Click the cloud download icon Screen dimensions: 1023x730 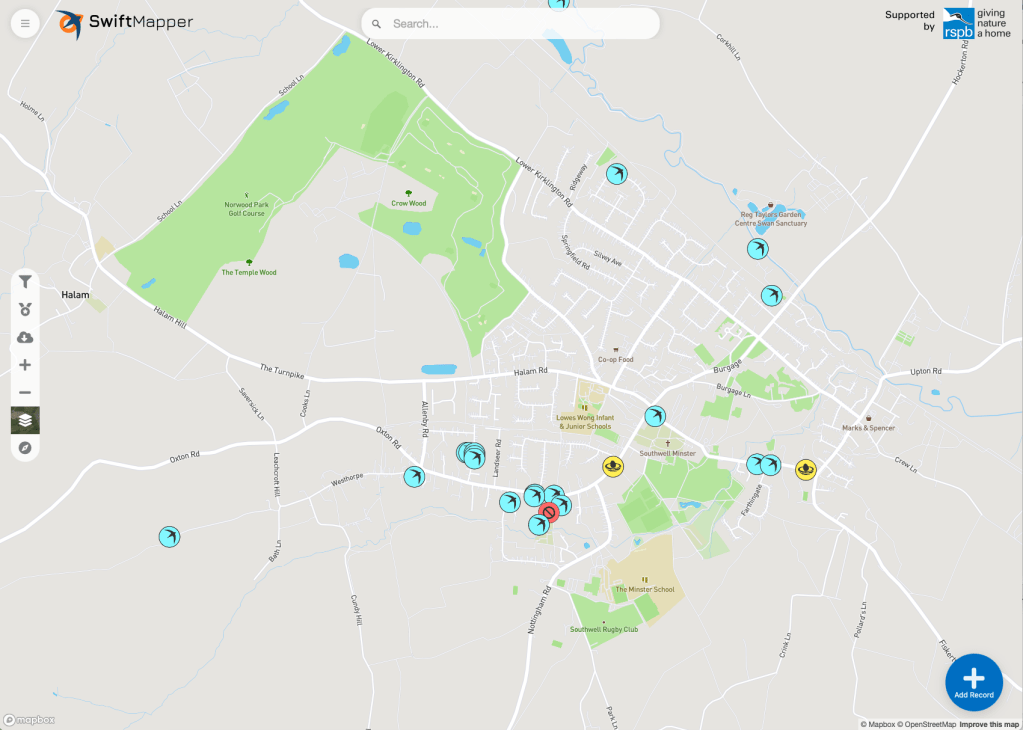[x=25, y=338]
